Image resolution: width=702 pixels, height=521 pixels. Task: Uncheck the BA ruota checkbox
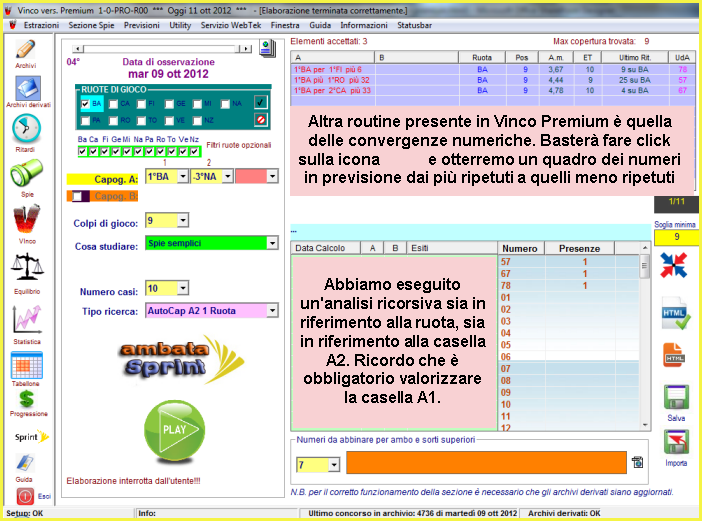pyautogui.click(x=85, y=104)
